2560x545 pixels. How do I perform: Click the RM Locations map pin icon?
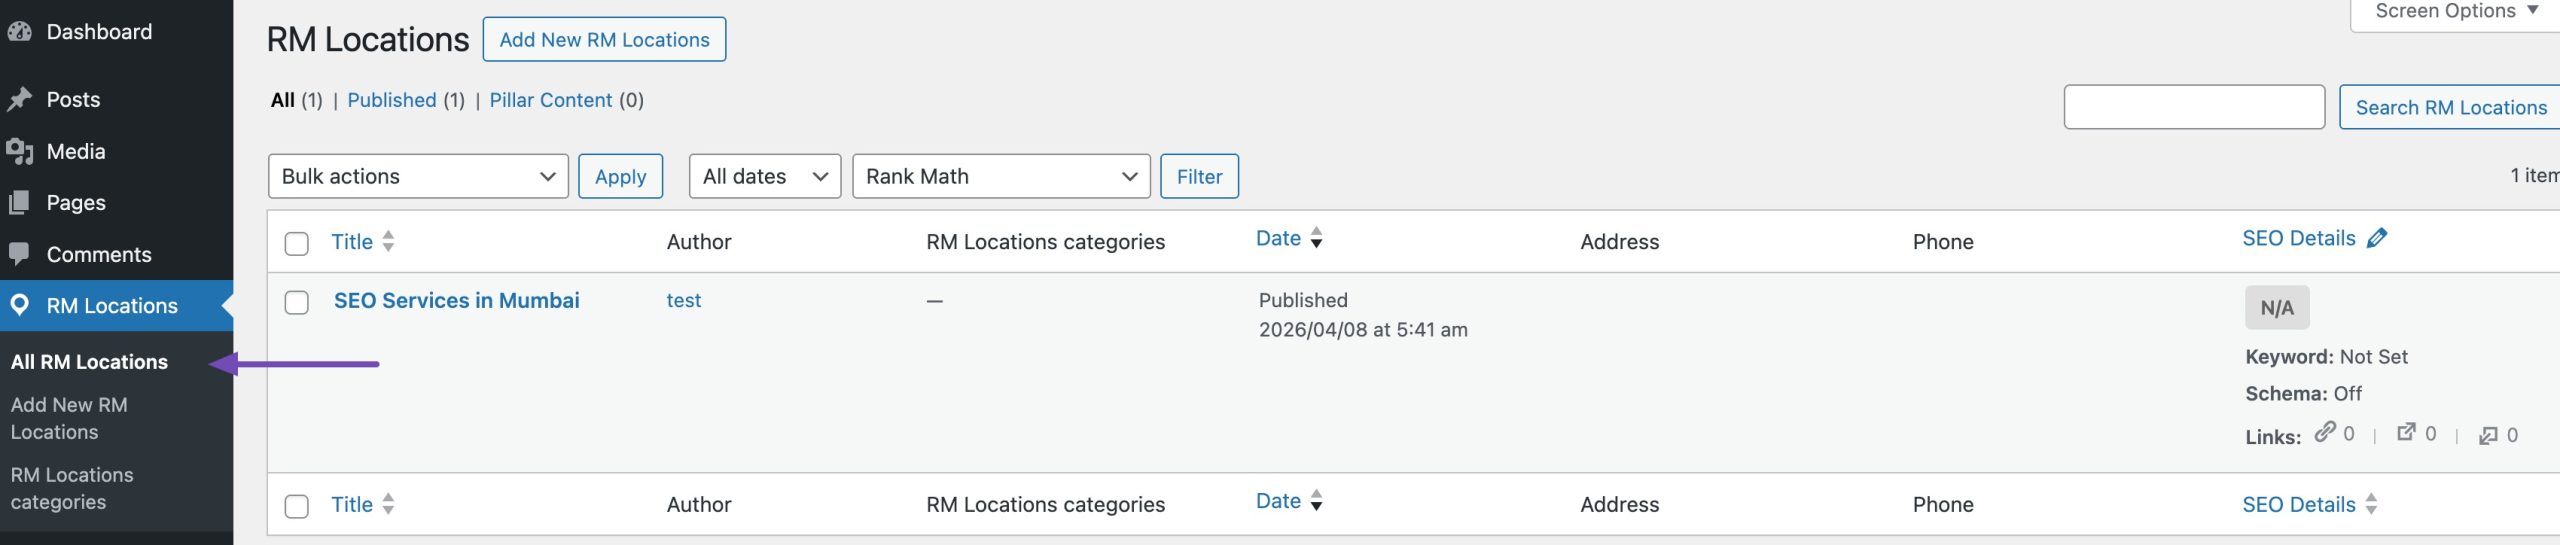pyautogui.click(x=19, y=305)
